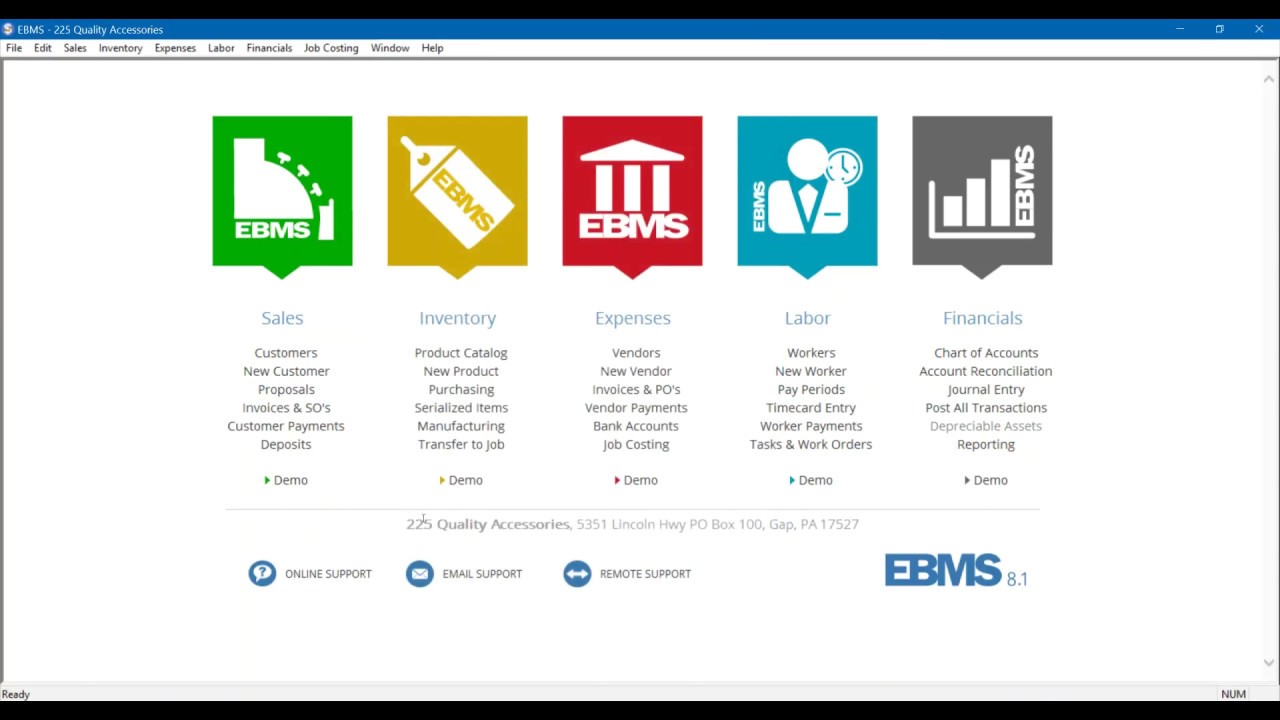Image resolution: width=1280 pixels, height=720 pixels.
Task: Click the Email Support envelope icon
Action: pos(420,573)
